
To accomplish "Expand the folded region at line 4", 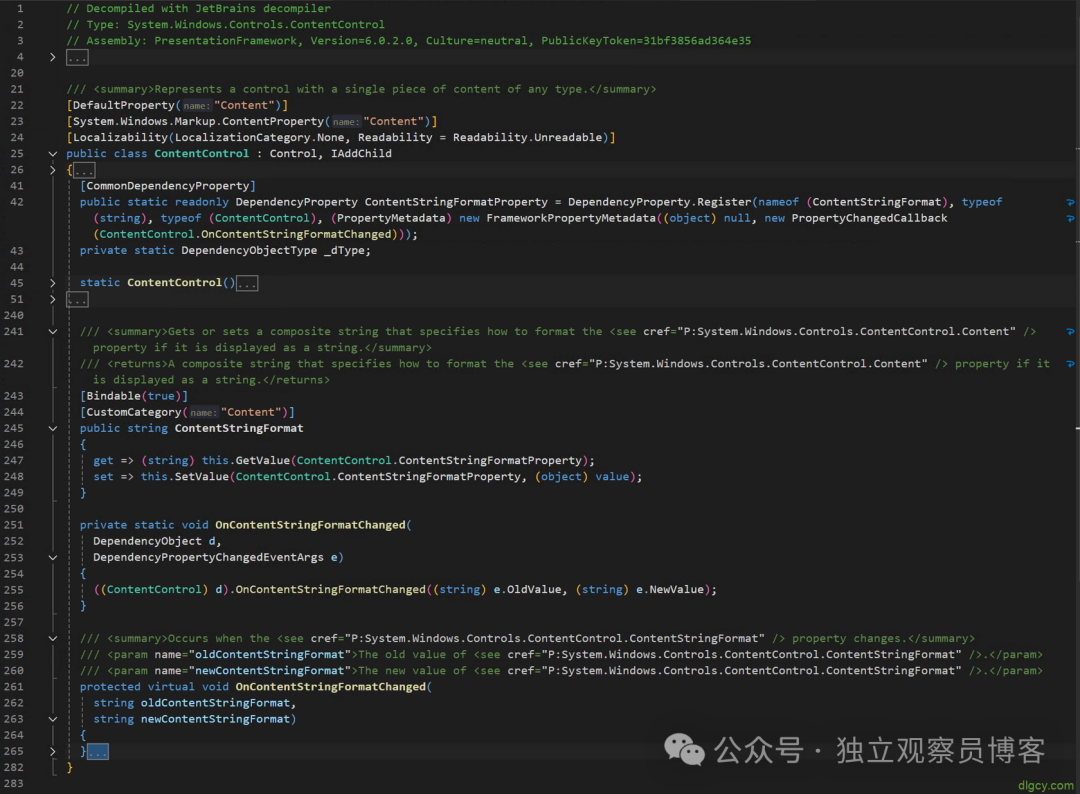I will pos(52,57).
